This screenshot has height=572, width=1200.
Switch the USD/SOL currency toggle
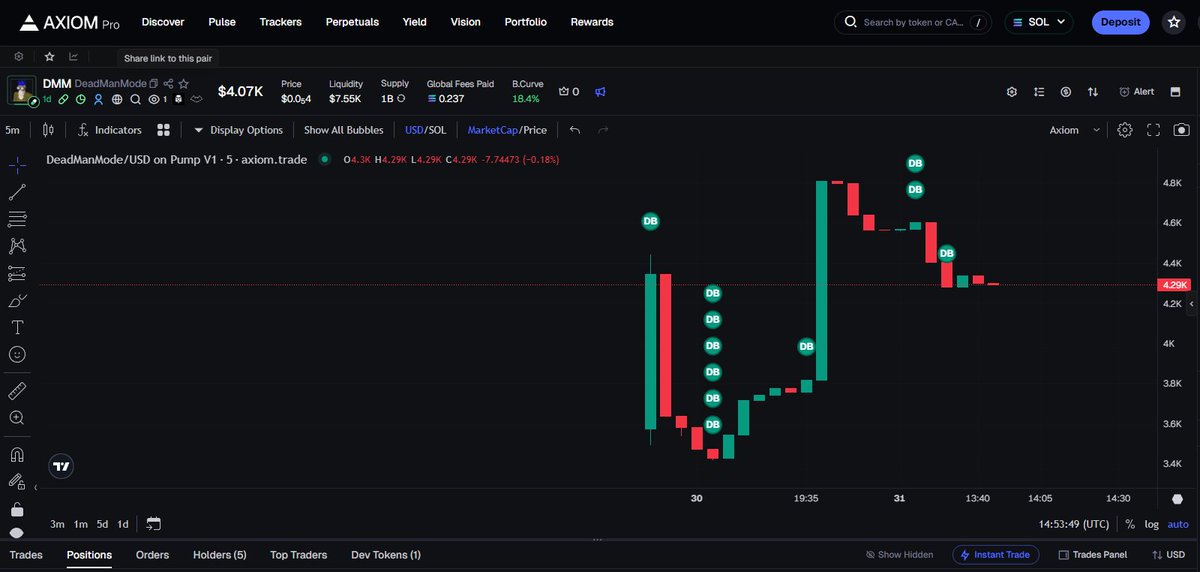click(x=425, y=130)
